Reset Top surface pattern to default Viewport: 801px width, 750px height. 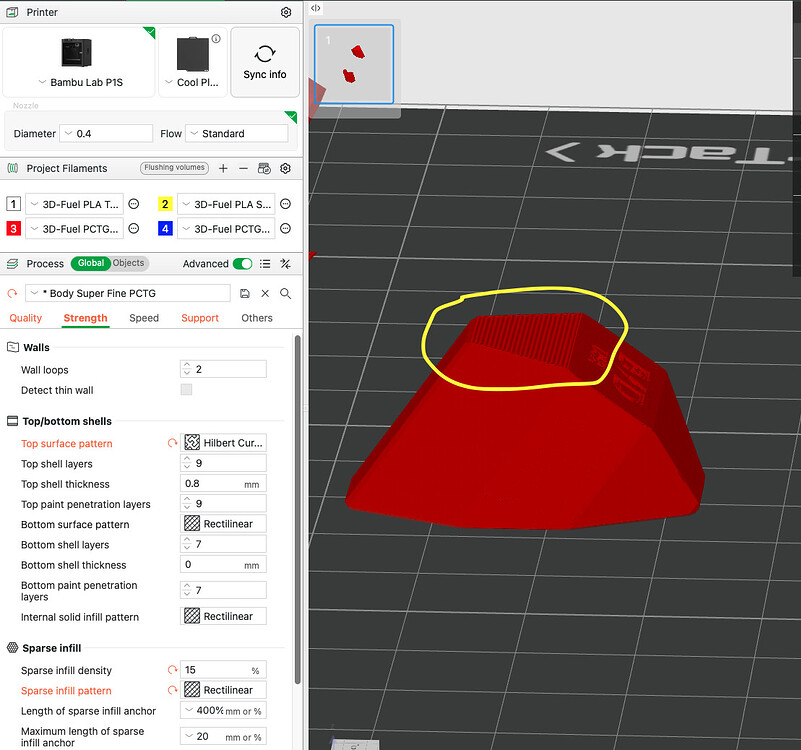click(x=172, y=443)
